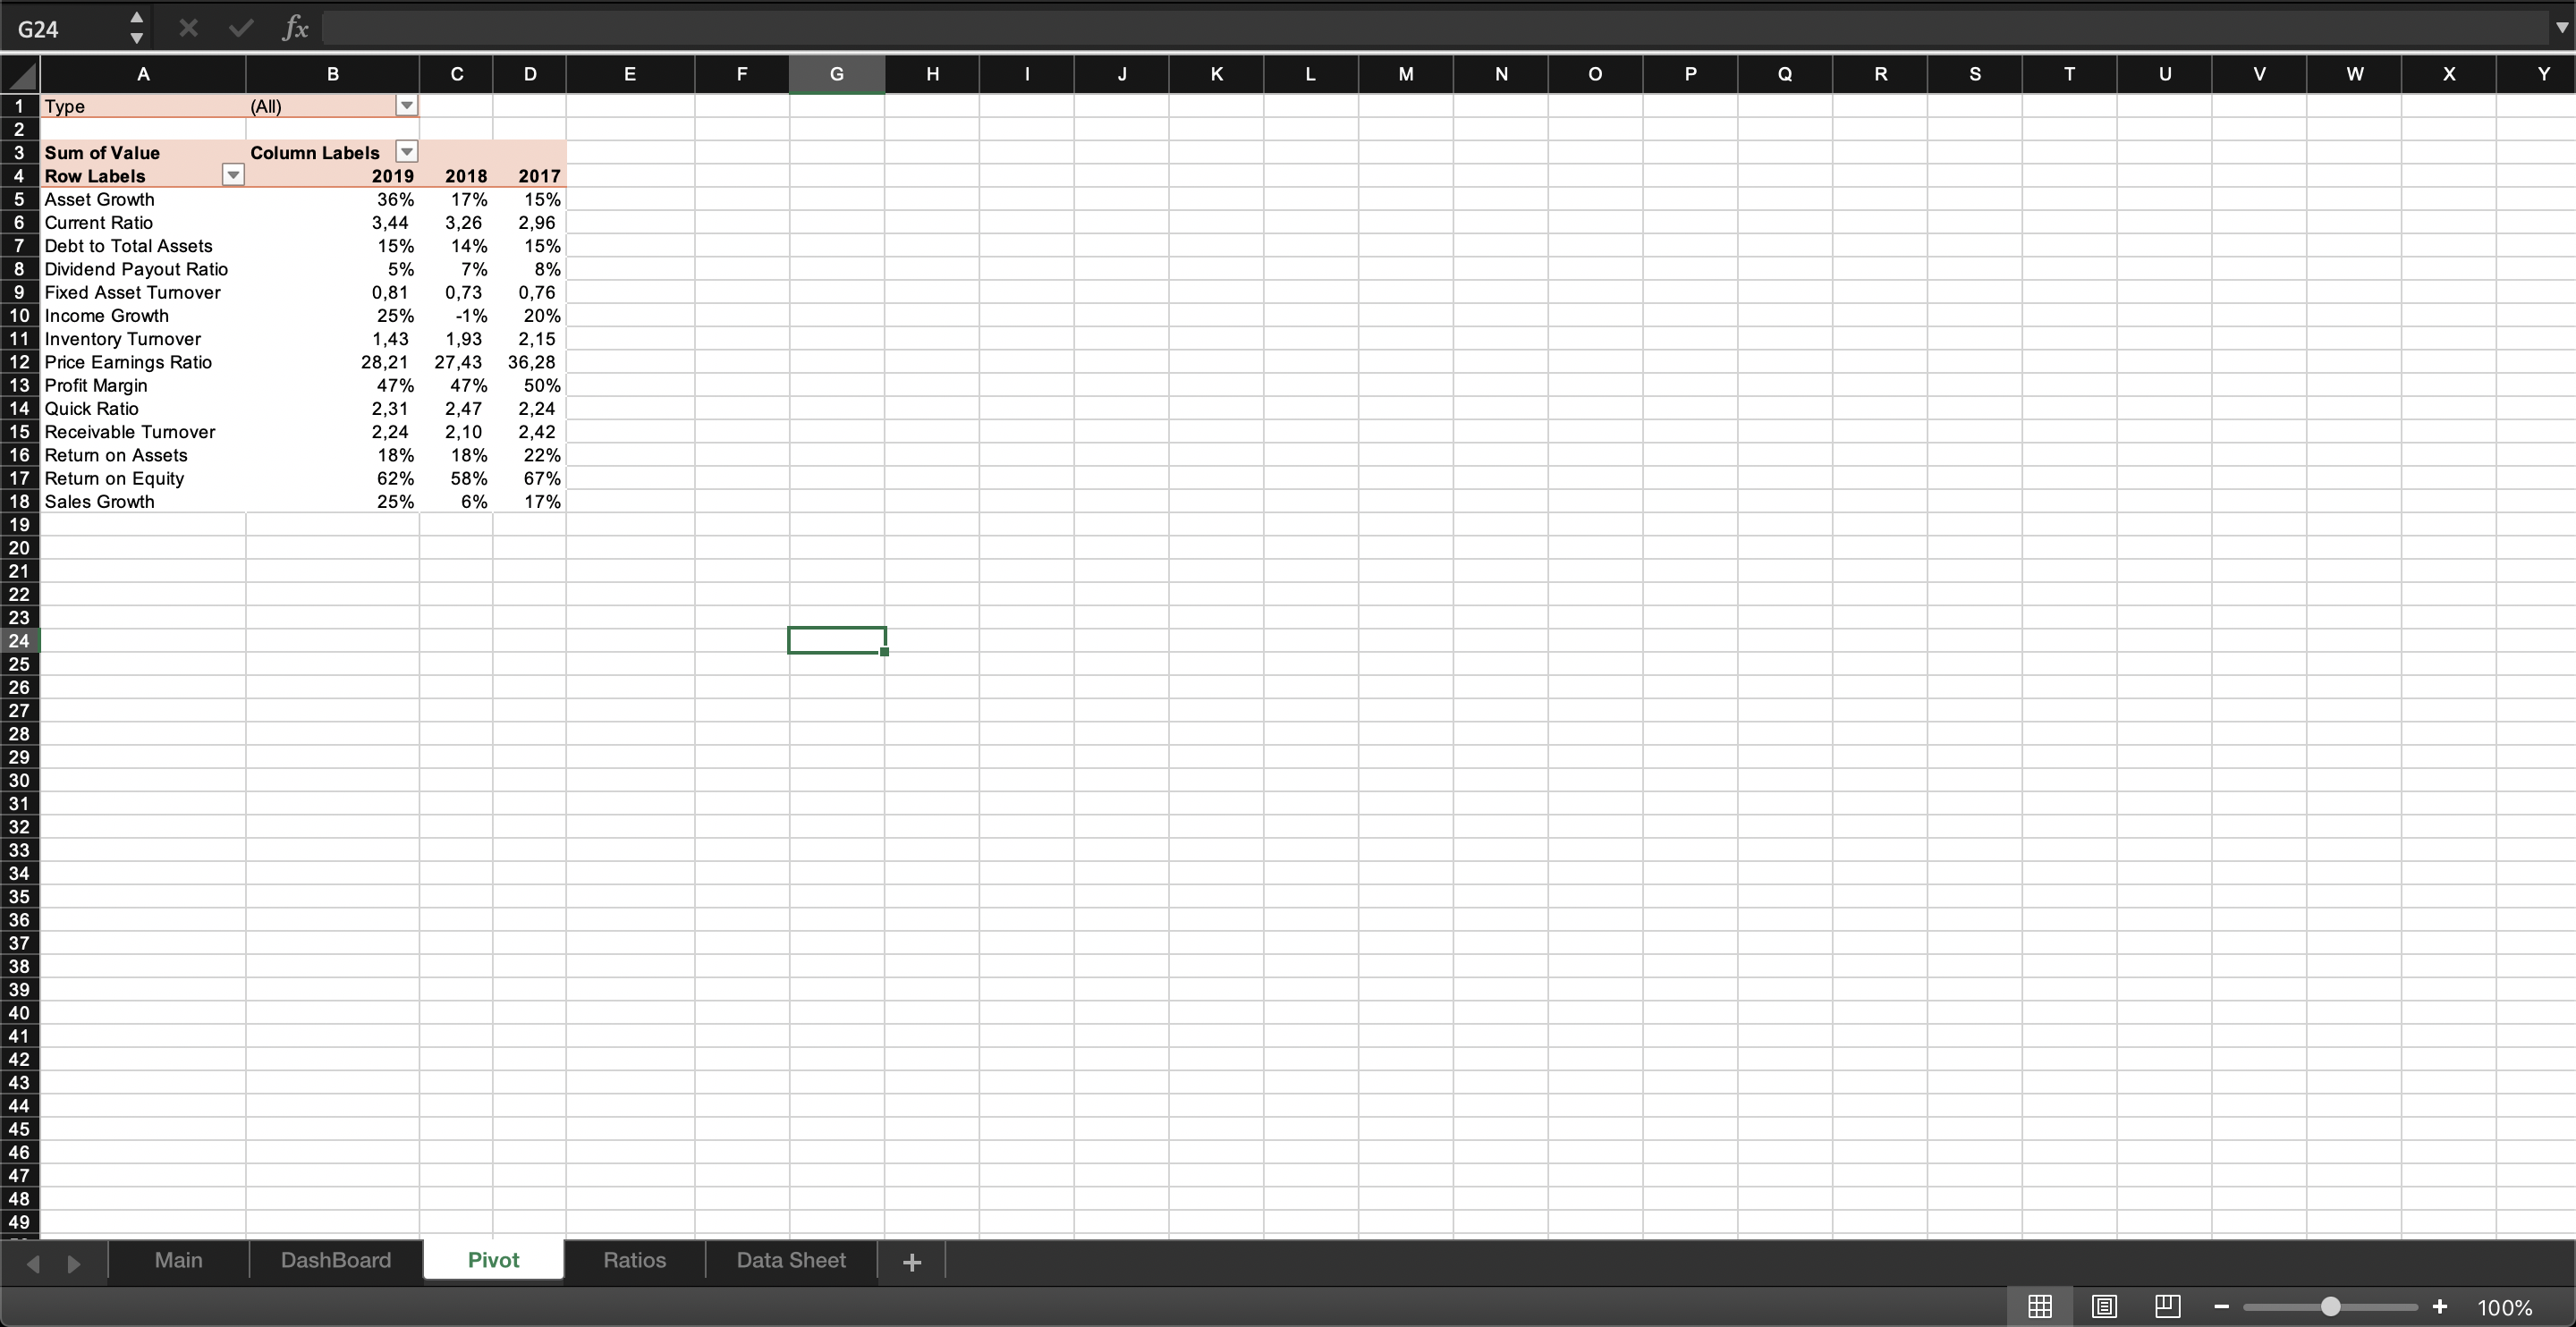Select column G header

[836, 74]
